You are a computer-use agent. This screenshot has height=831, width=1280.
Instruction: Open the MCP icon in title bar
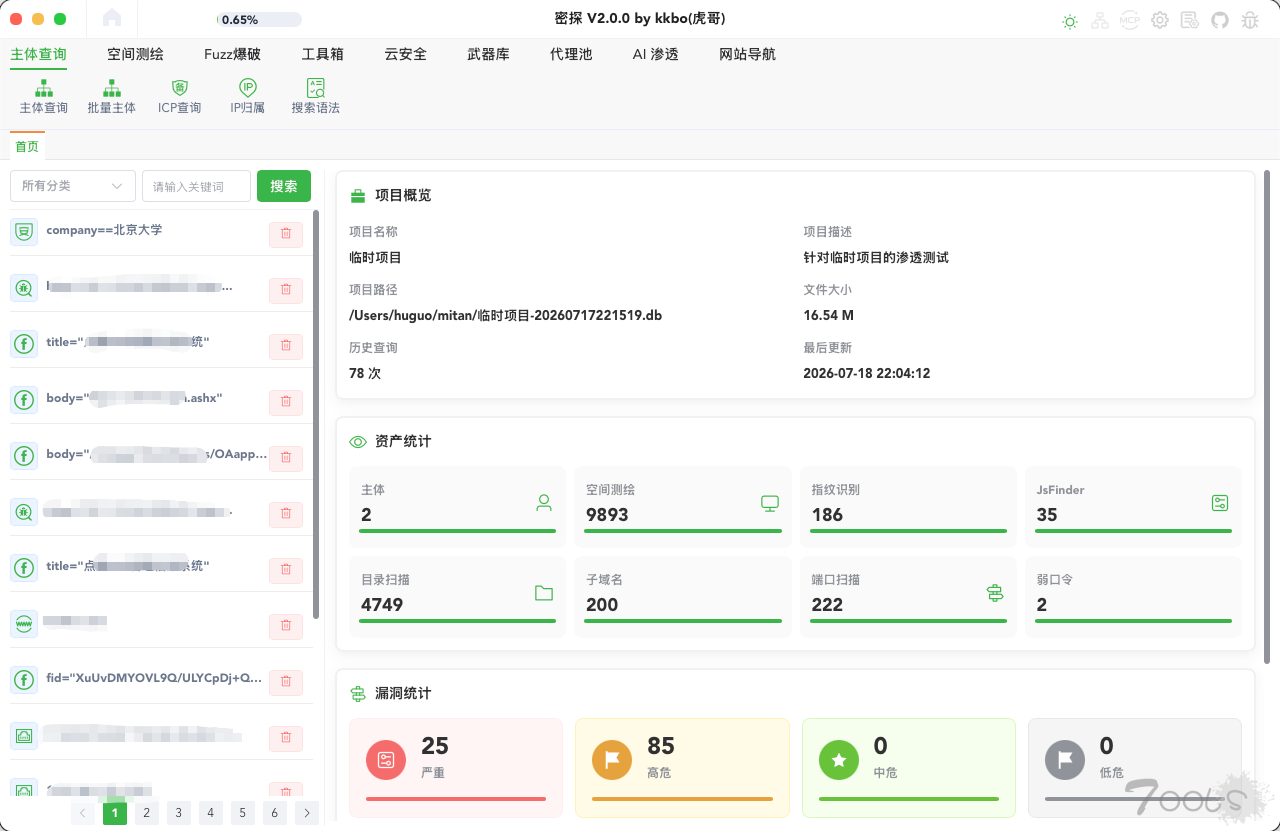click(1130, 20)
